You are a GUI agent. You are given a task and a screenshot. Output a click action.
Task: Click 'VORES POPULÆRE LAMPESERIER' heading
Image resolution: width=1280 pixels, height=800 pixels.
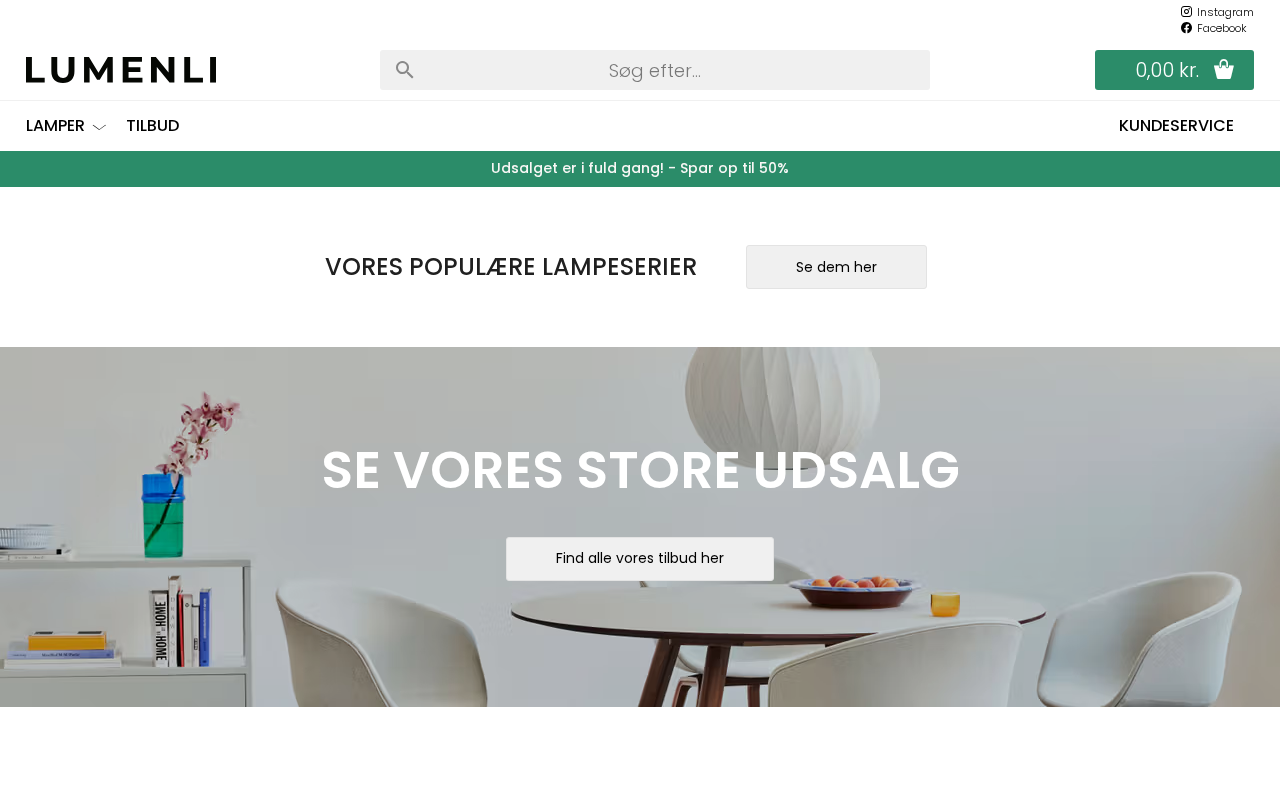tap(511, 267)
